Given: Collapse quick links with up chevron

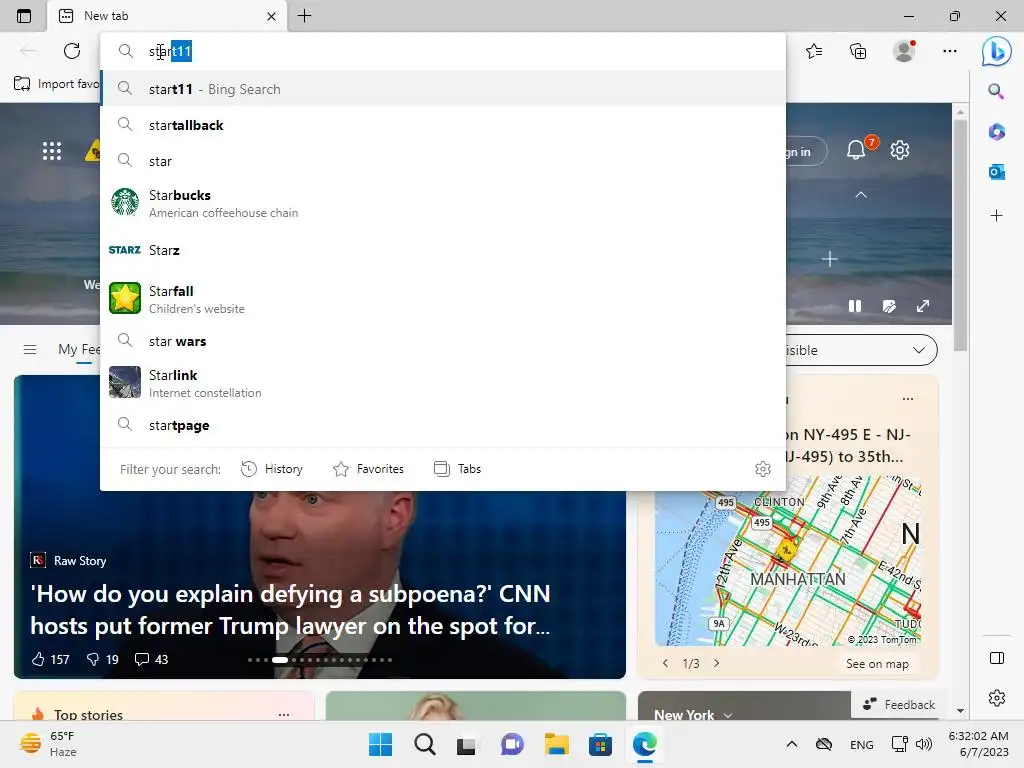Looking at the screenshot, I should [x=861, y=195].
